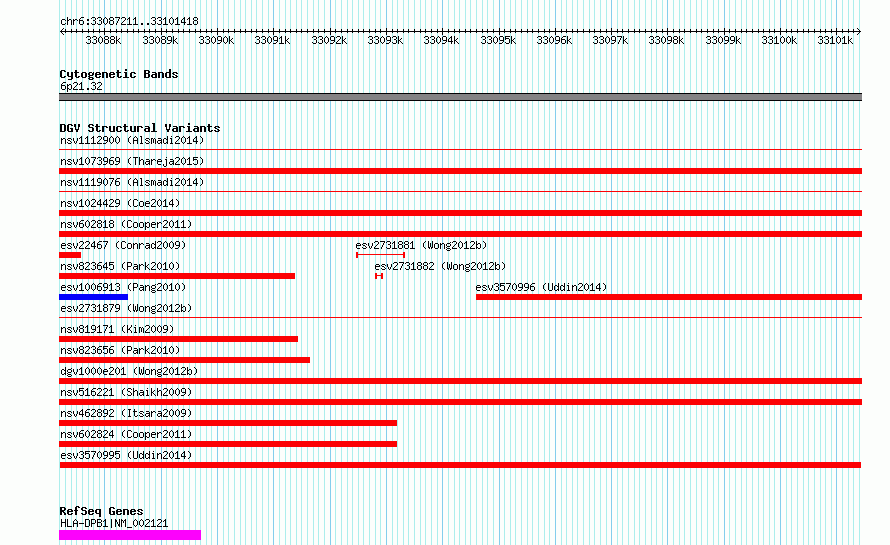The height and width of the screenshot is (545, 890).
Task: Click esv22467 (Conrad2009) label
Action: 123,245
